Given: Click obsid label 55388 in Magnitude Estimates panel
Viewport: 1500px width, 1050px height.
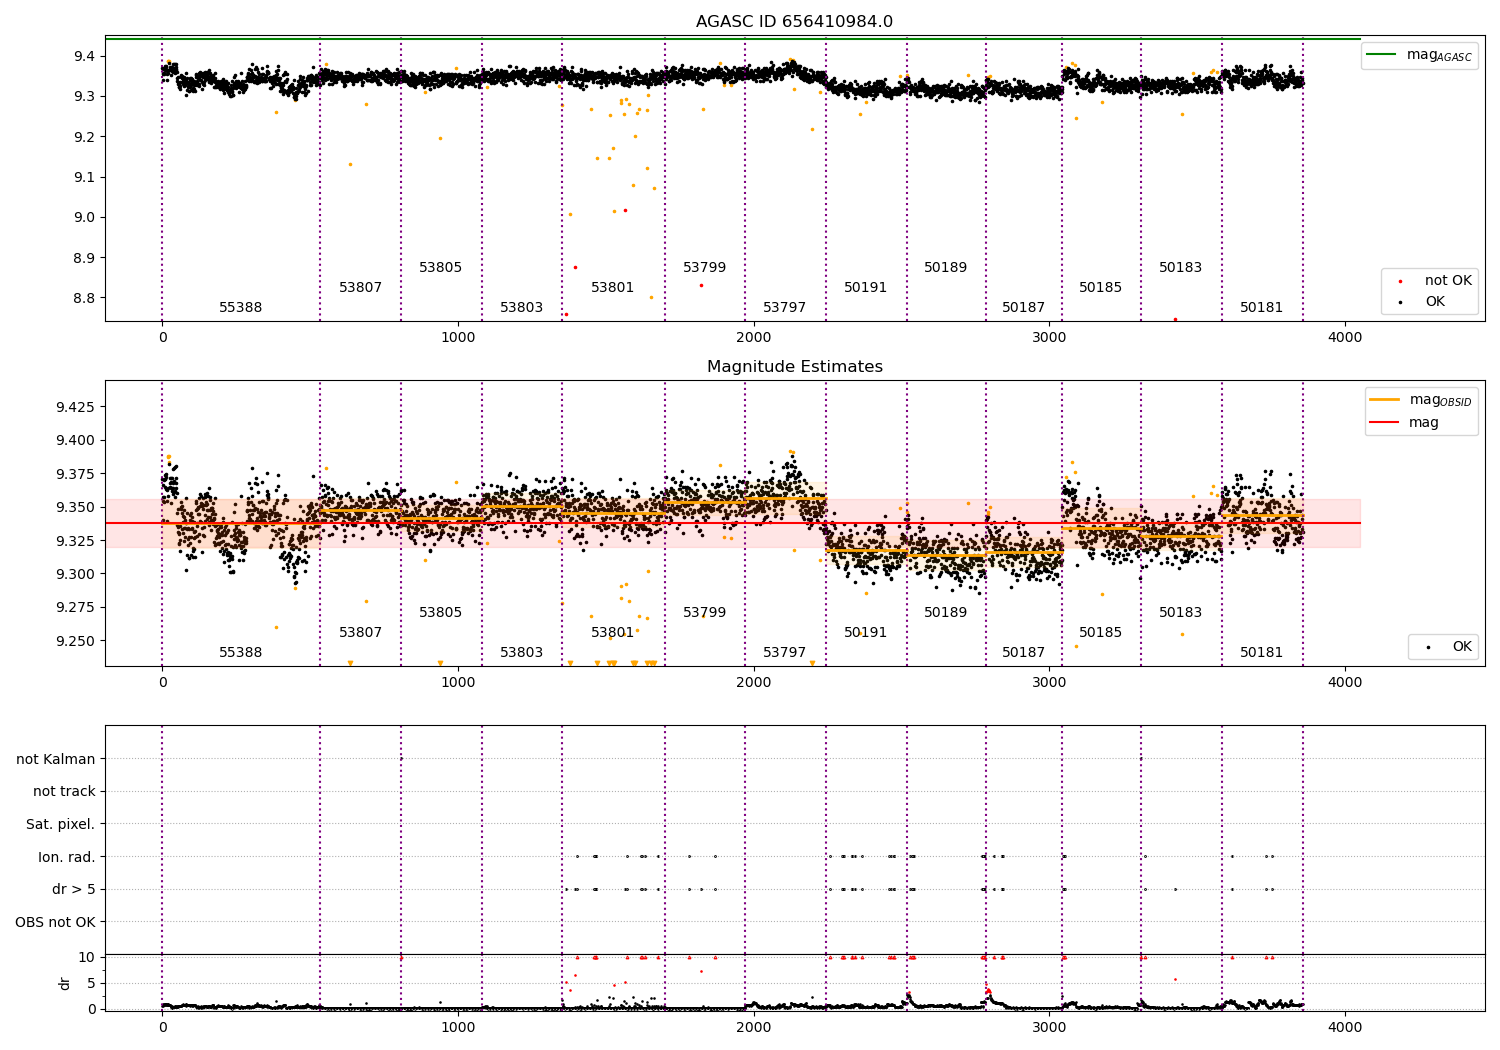Looking at the screenshot, I should point(241,653).
